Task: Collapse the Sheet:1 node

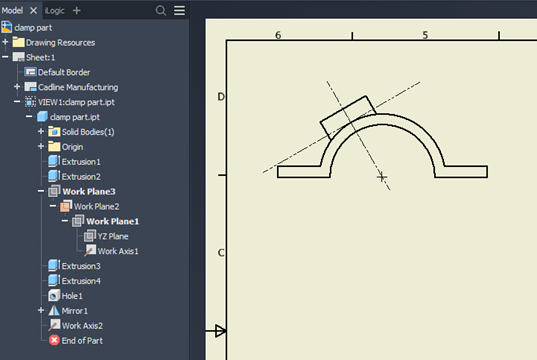Action: click(5, 57)
